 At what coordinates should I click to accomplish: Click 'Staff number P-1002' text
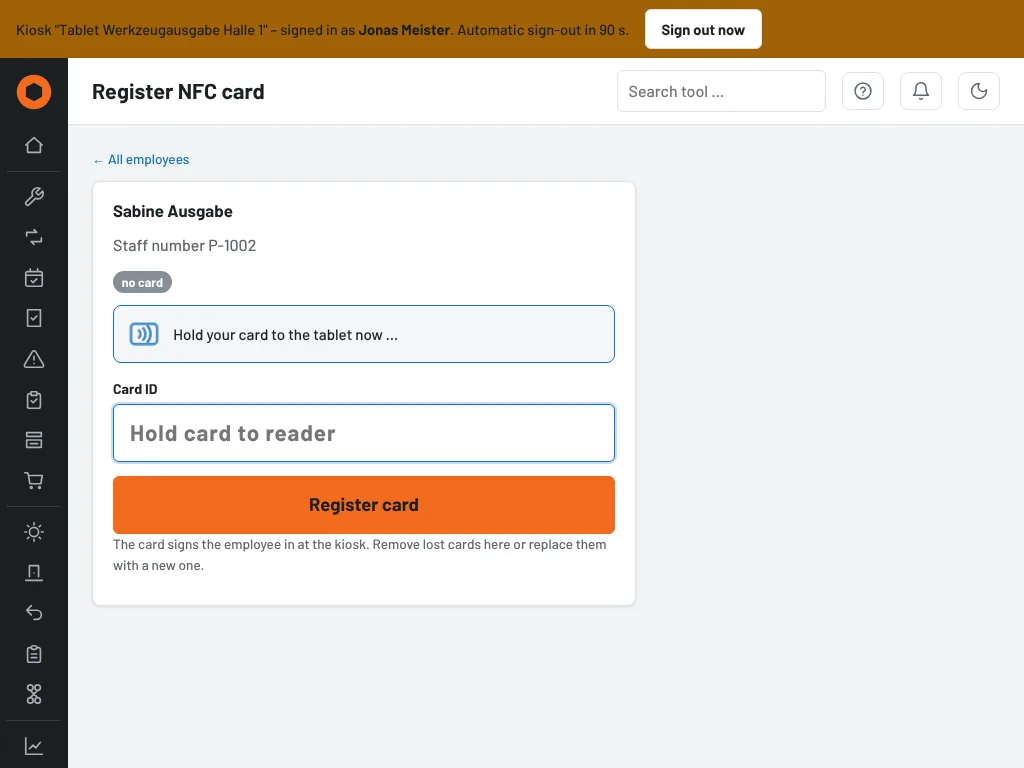[x=184, y=246]
